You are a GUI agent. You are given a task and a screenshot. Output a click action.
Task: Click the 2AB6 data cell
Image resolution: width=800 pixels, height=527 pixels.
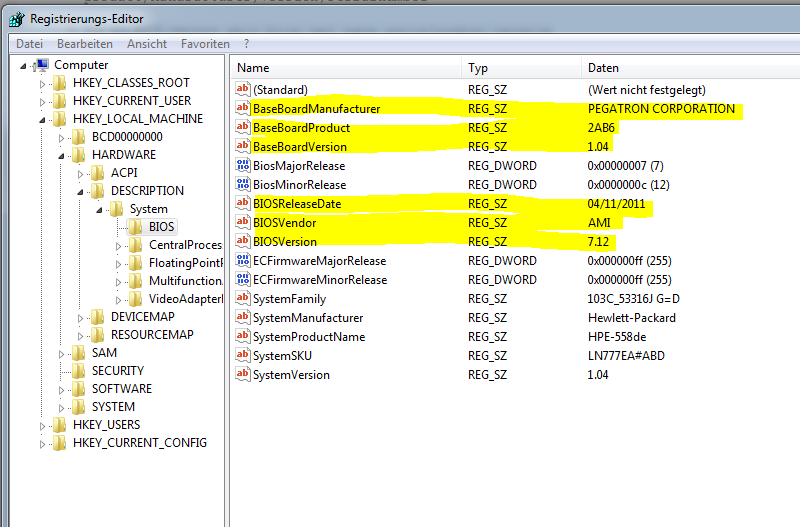click(x=601, y=128)
